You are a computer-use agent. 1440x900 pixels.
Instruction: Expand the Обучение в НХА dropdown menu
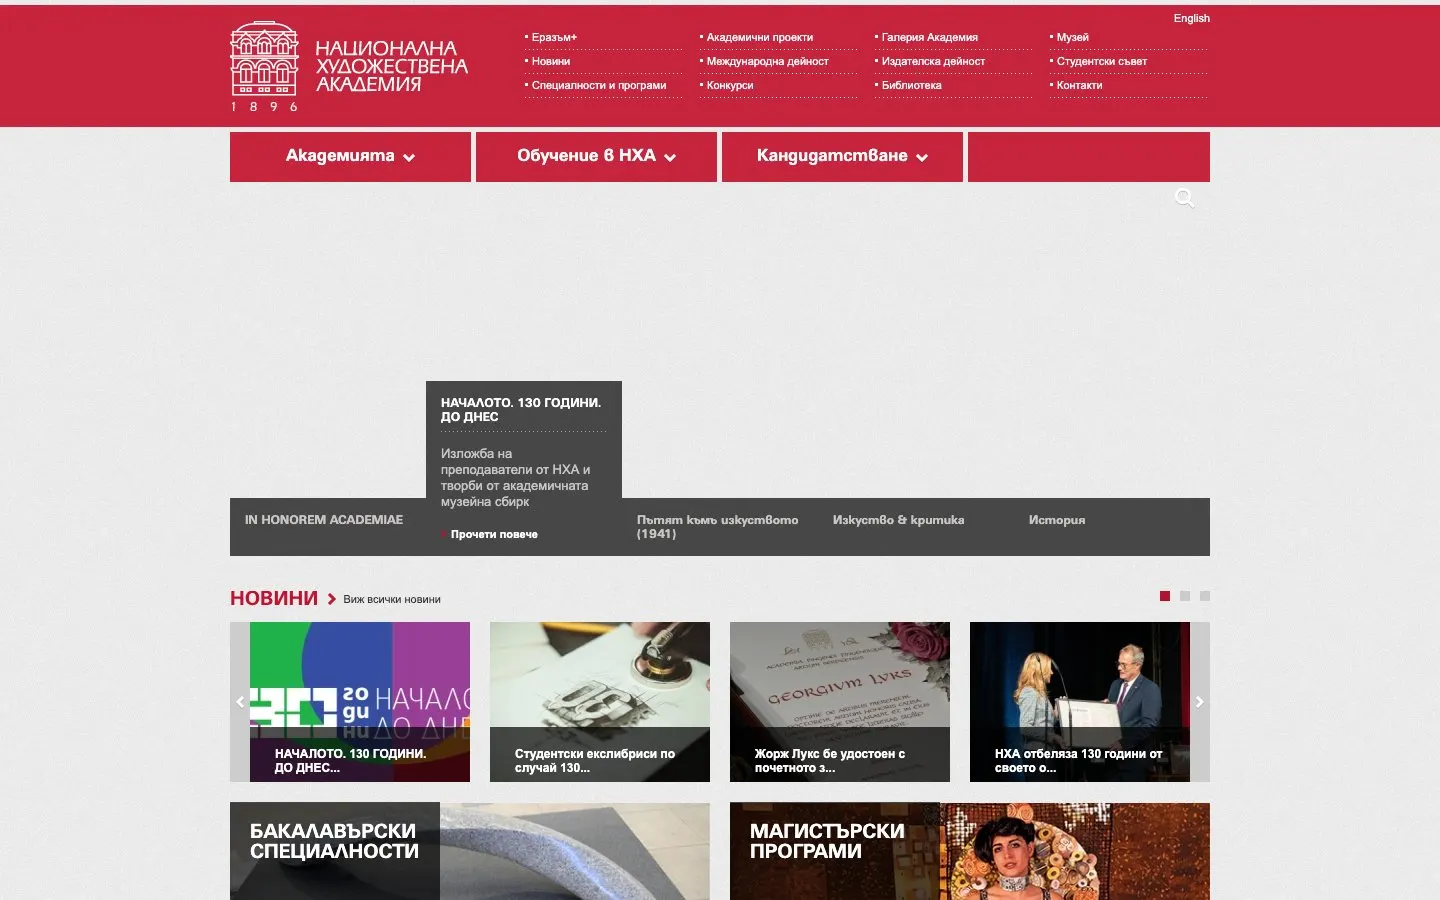point(596,157)
